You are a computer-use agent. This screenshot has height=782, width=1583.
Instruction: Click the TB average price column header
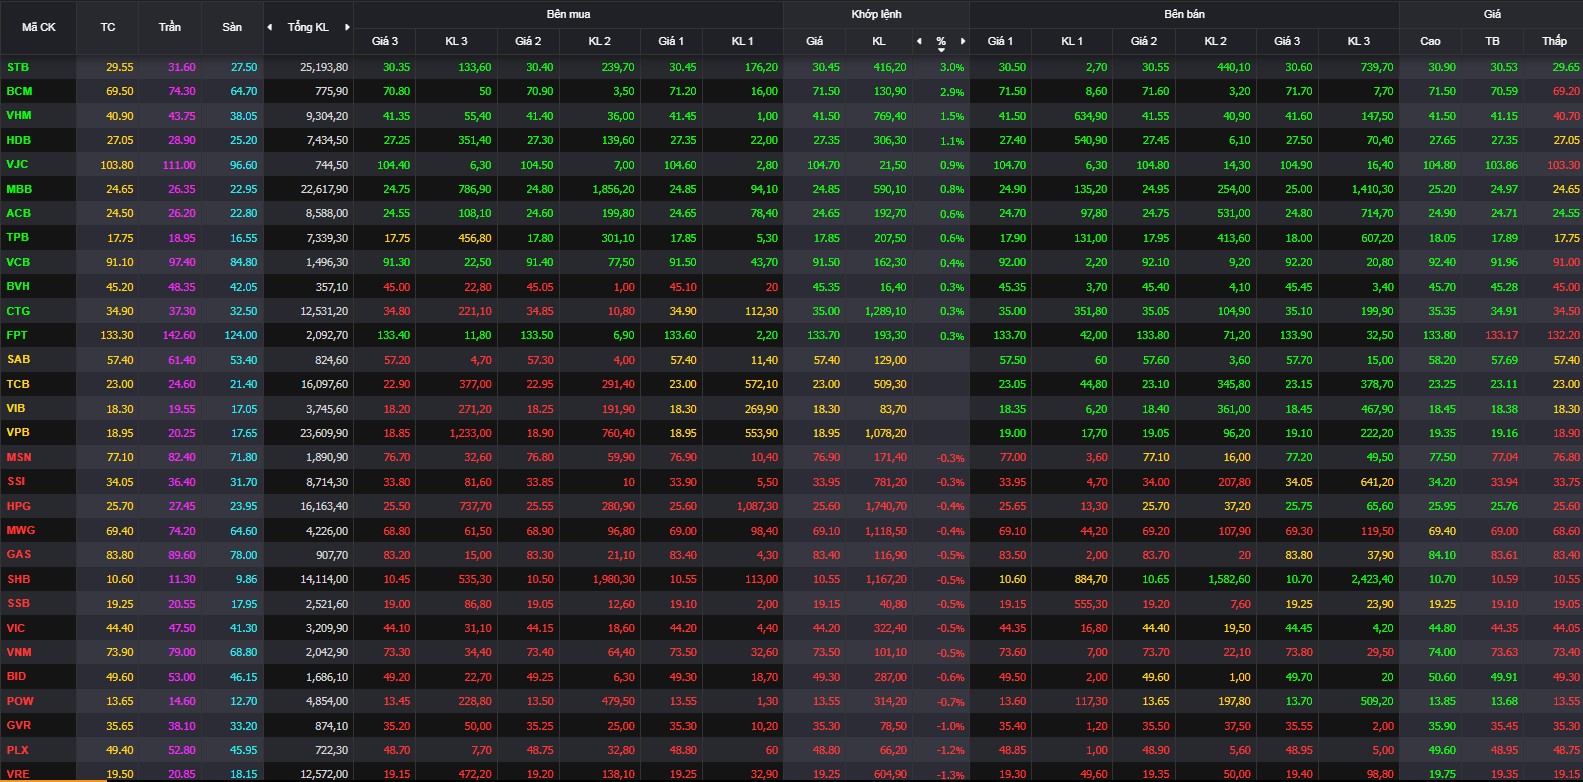(1492, 41)
